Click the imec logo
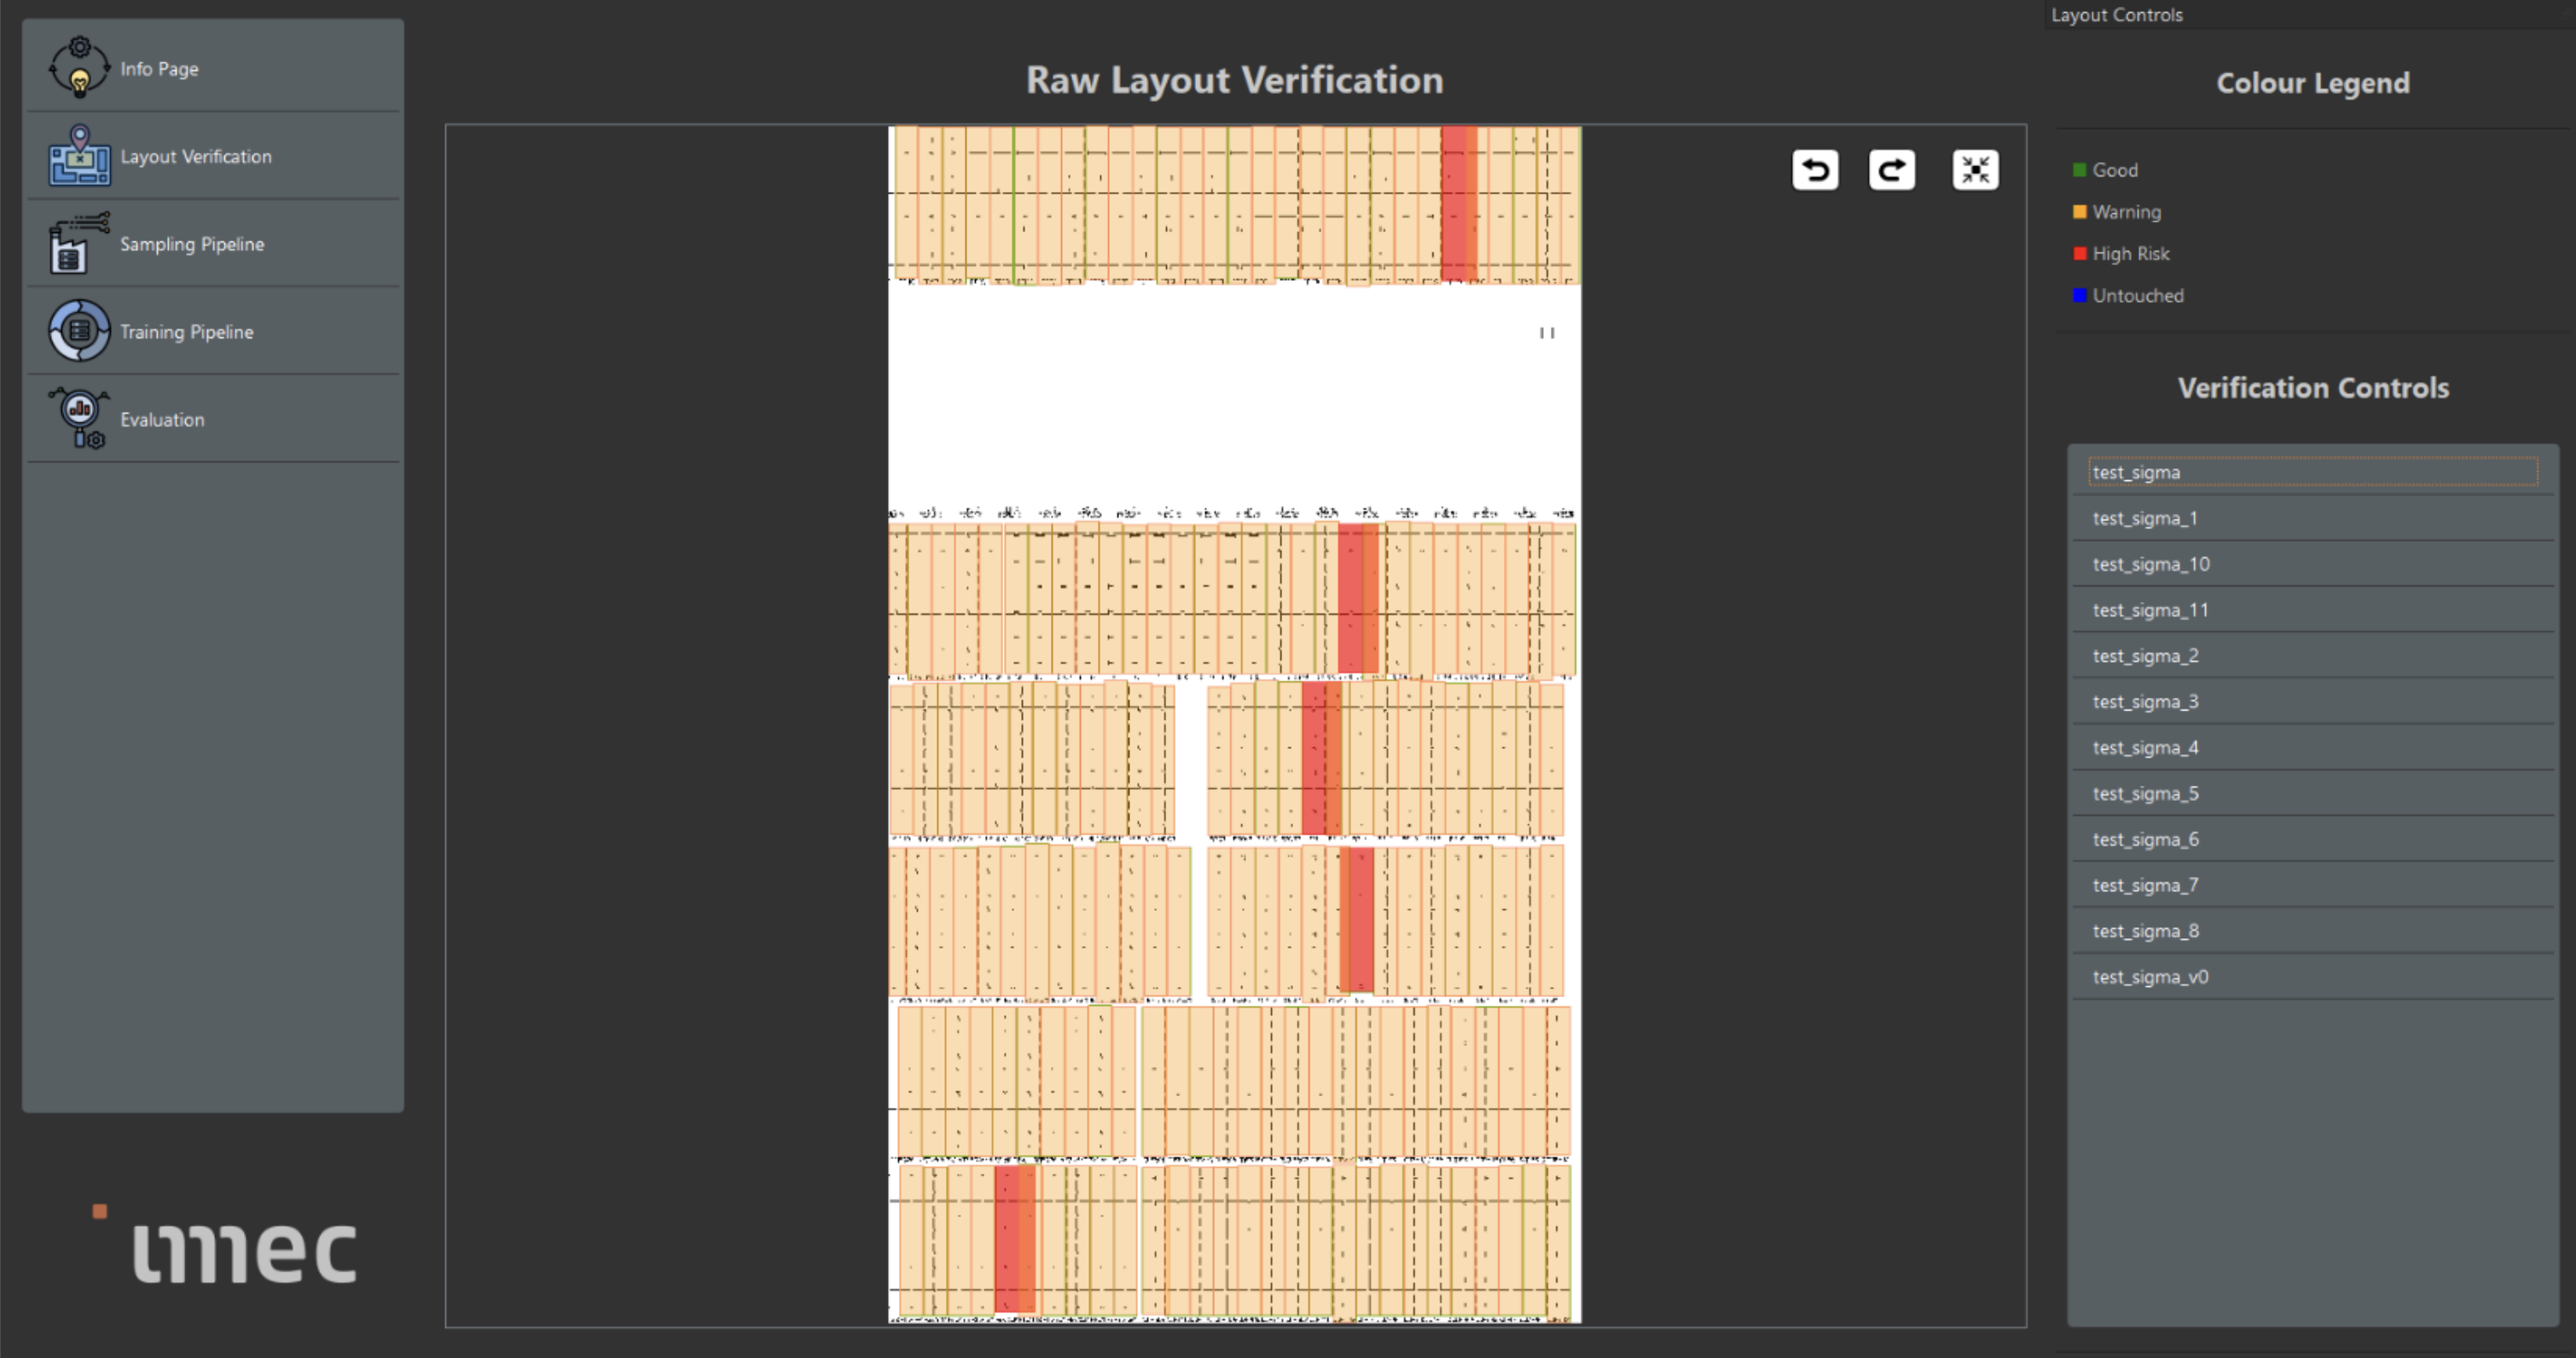Screen dimensions: 2576x1358 [225, 1243]
